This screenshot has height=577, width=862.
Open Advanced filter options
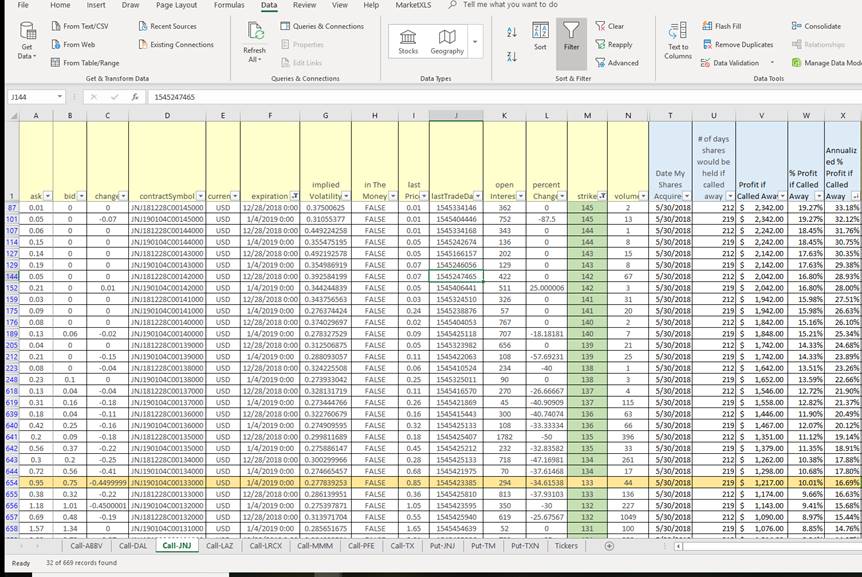click(x=617, y=63)
